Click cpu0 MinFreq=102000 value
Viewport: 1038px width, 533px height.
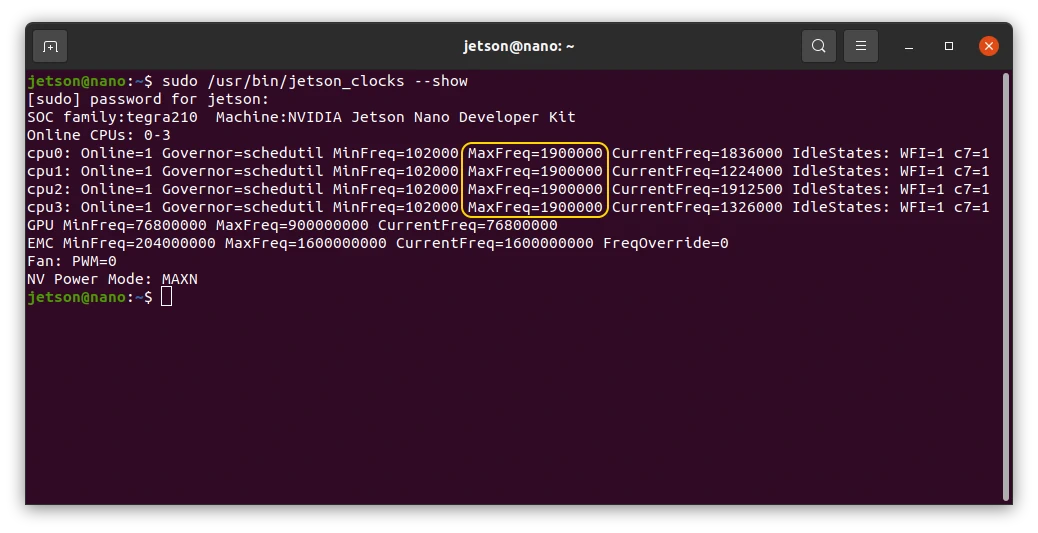click(x=396, y=153)
